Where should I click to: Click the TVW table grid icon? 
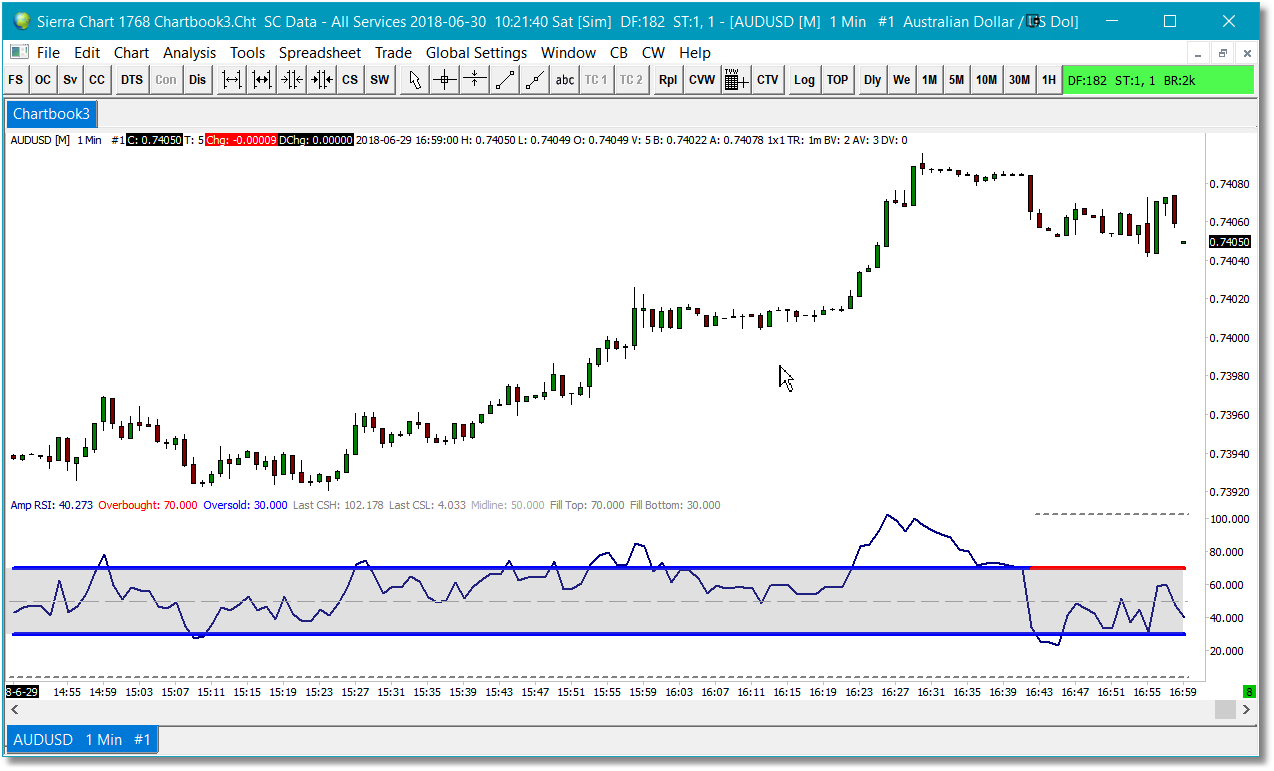(736, 80)
